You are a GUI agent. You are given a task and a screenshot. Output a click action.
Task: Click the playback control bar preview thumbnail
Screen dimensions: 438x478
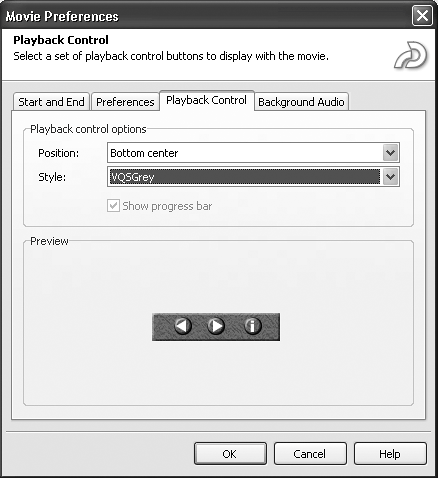(216, 327)
